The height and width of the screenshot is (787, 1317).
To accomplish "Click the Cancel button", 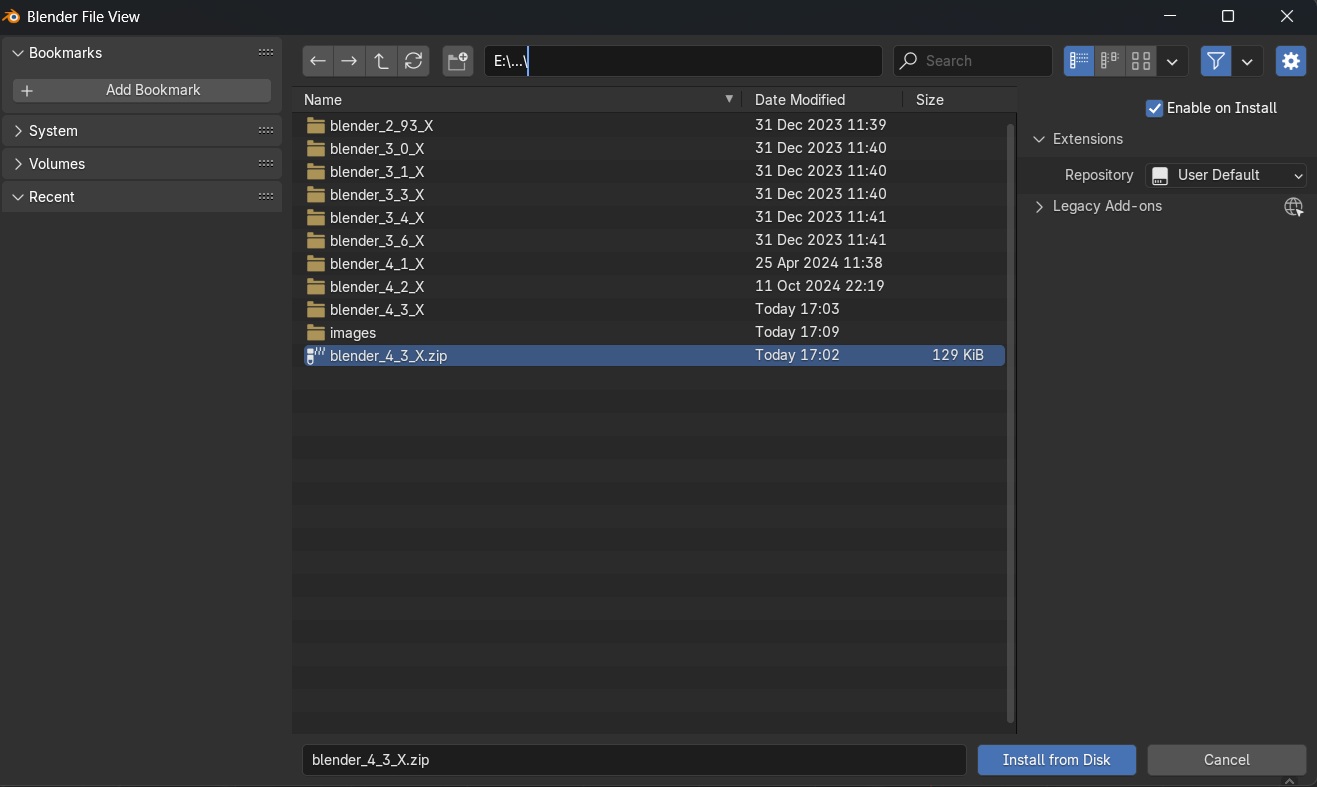I will [x=1227, y=760].
